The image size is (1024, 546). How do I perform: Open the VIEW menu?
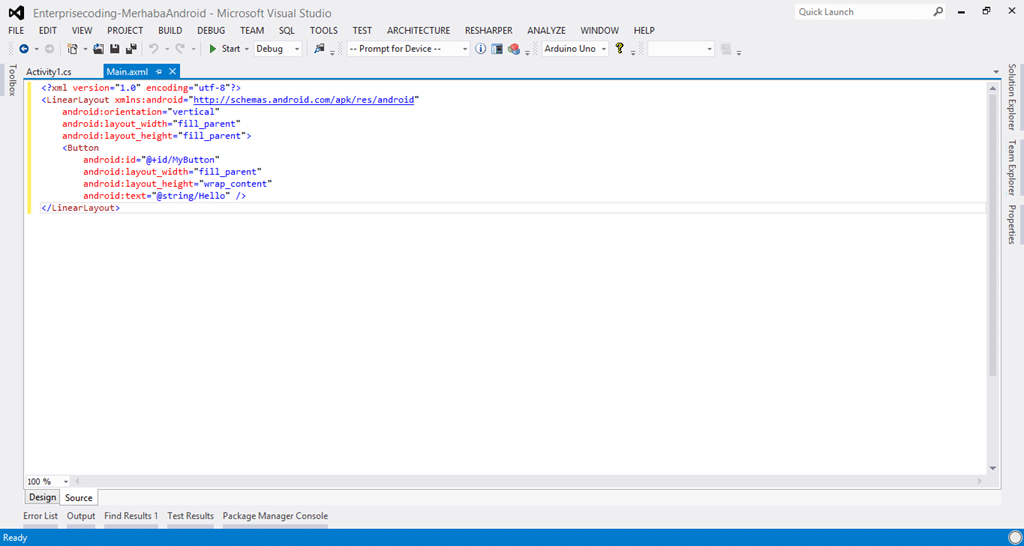pos(82,31)
